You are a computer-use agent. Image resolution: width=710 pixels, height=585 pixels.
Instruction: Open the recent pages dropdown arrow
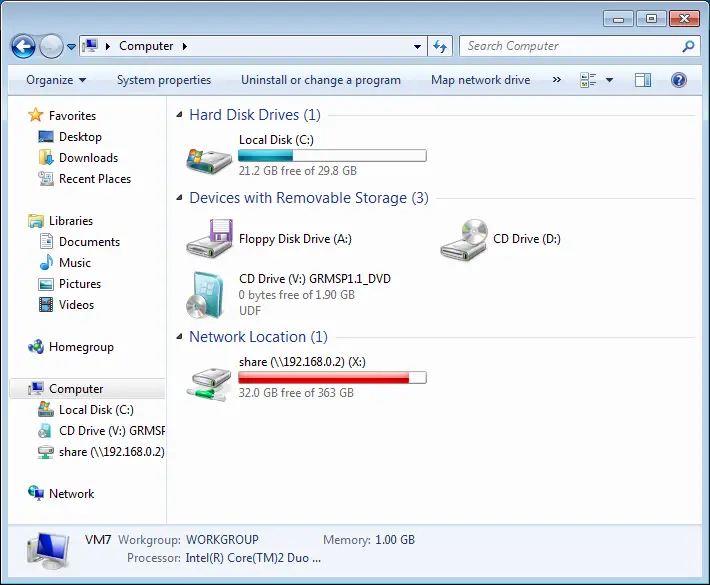tap(71, 47)
